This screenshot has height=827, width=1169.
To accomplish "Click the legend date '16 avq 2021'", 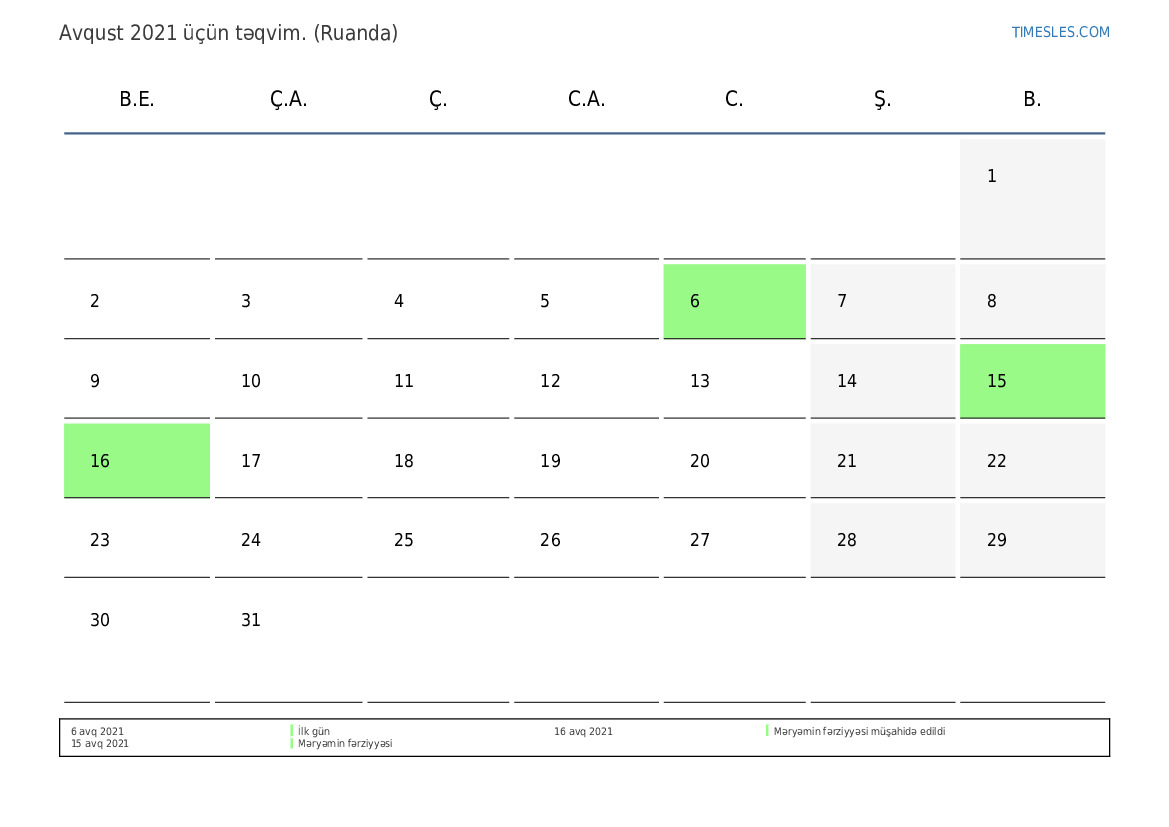I will tap(583, 732).
